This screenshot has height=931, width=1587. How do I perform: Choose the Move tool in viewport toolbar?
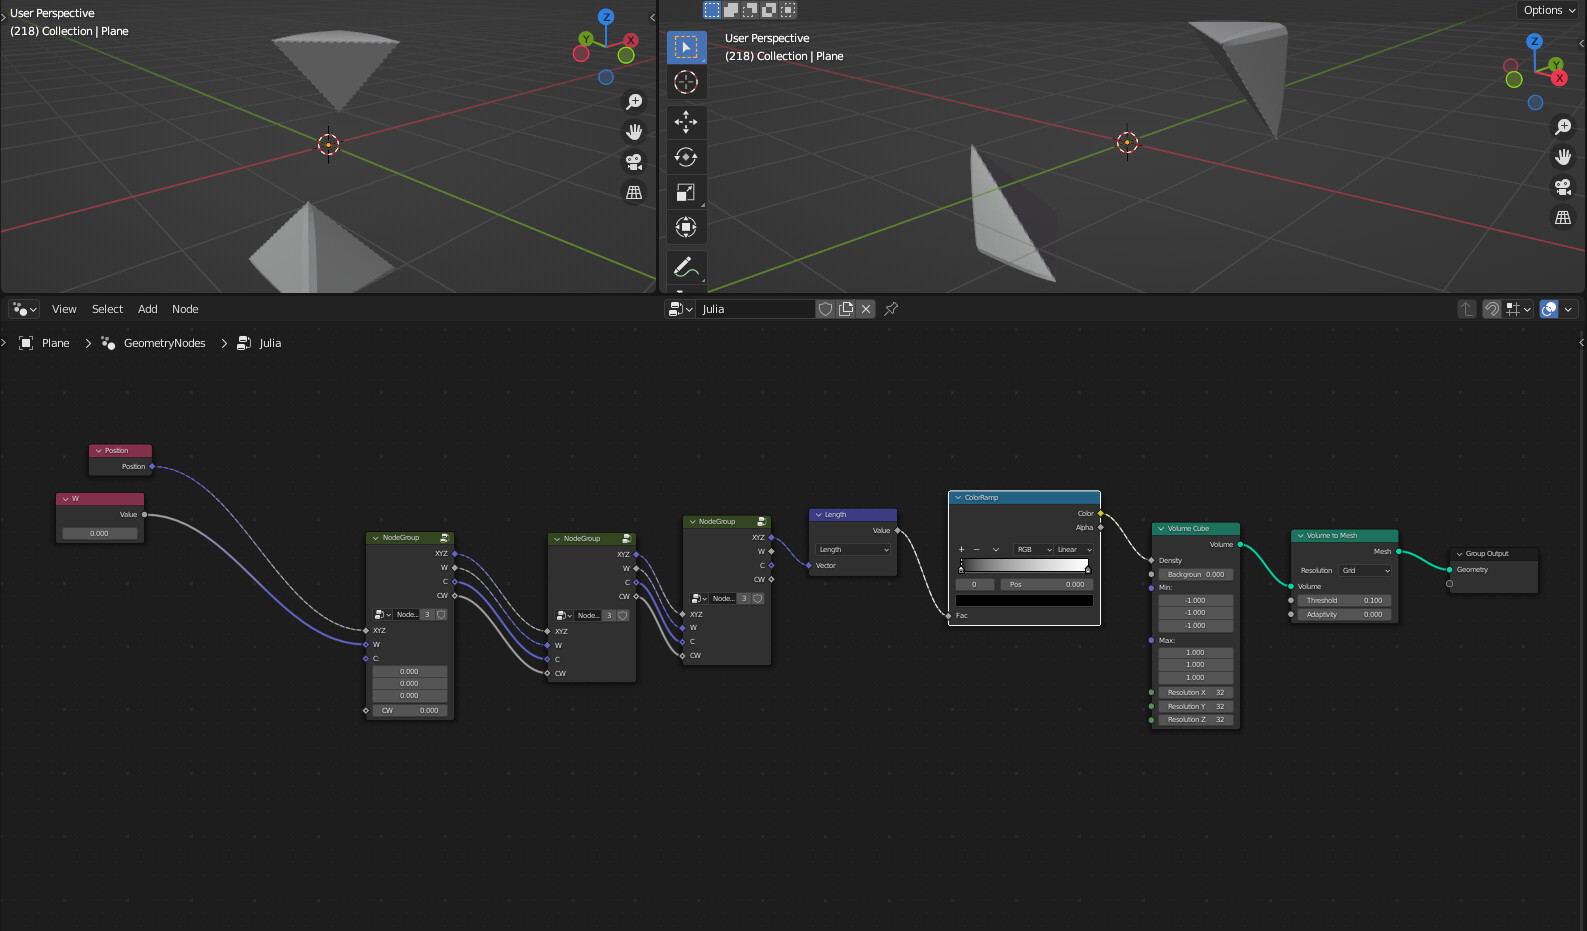[686, 122]
